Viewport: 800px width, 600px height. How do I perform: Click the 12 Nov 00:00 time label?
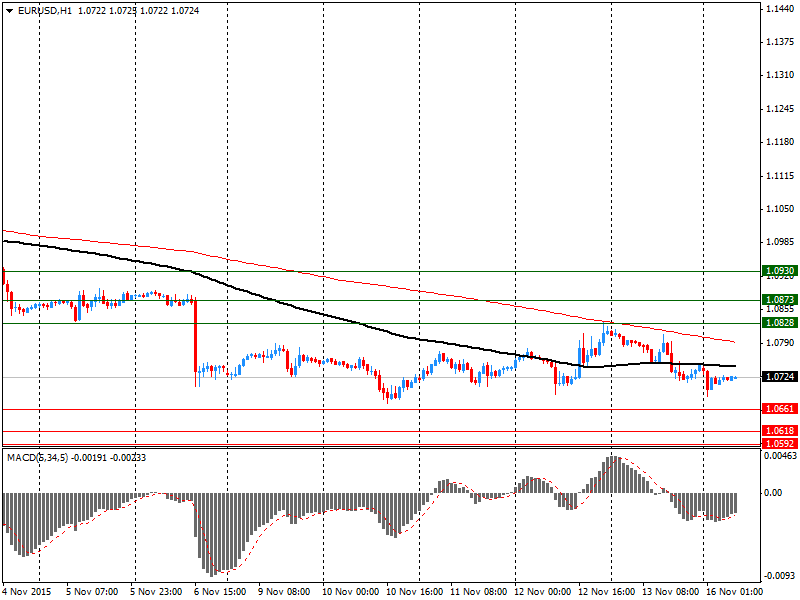click(x=543, y=592)
